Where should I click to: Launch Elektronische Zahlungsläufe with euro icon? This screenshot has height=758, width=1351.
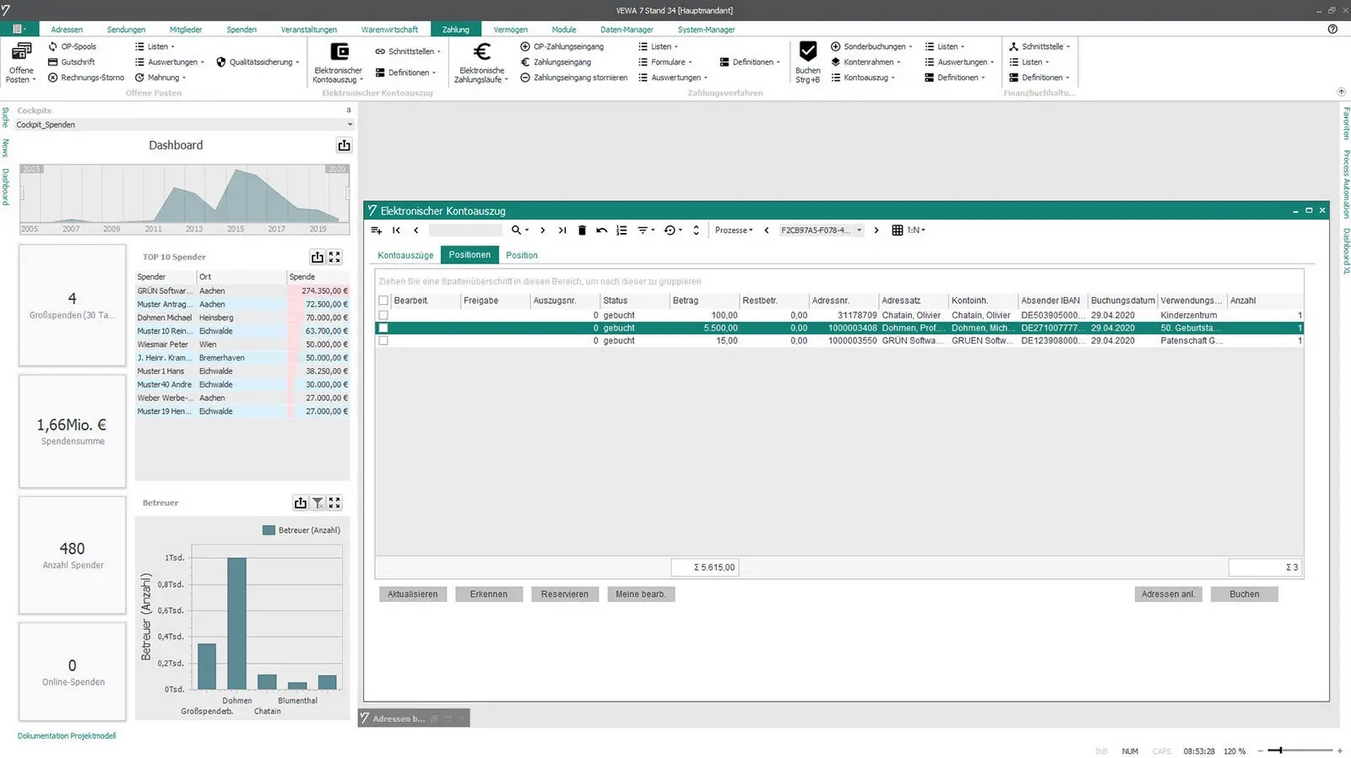point(482,62)
